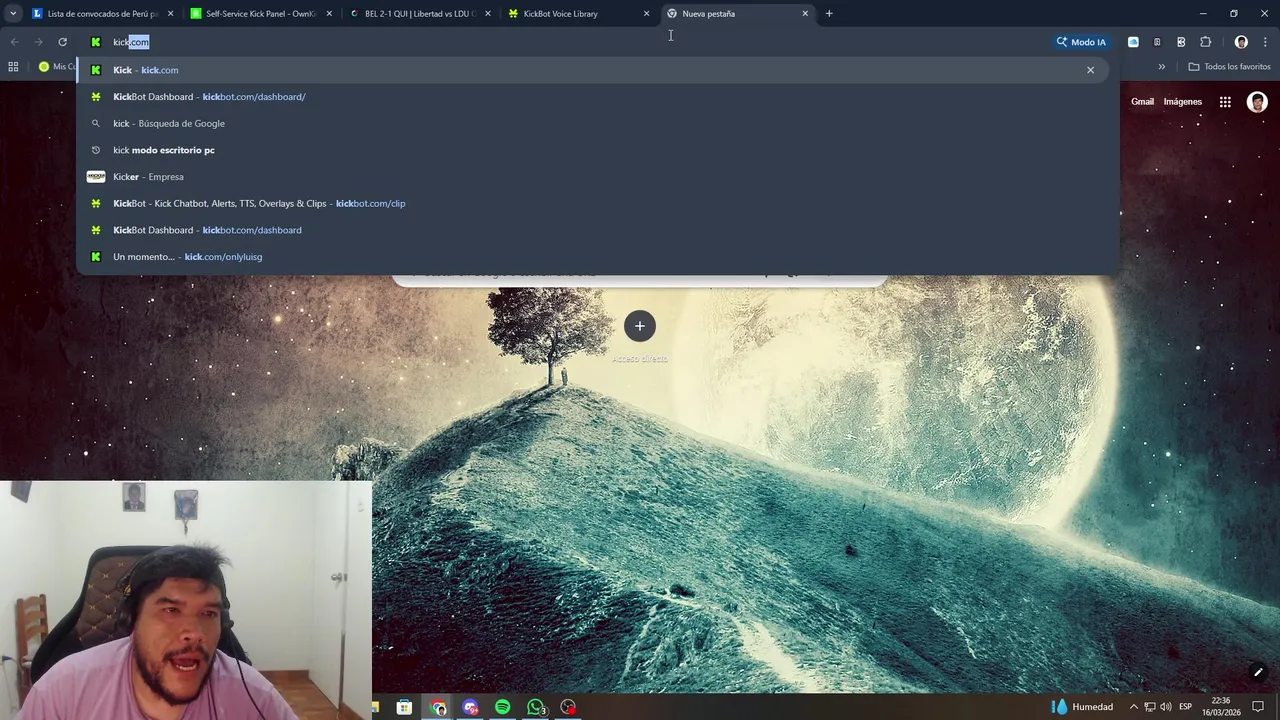This screenshot has width=1280, height=720.
Task: Close the Nueva pestaña tab
Action: tap(805, 14)
